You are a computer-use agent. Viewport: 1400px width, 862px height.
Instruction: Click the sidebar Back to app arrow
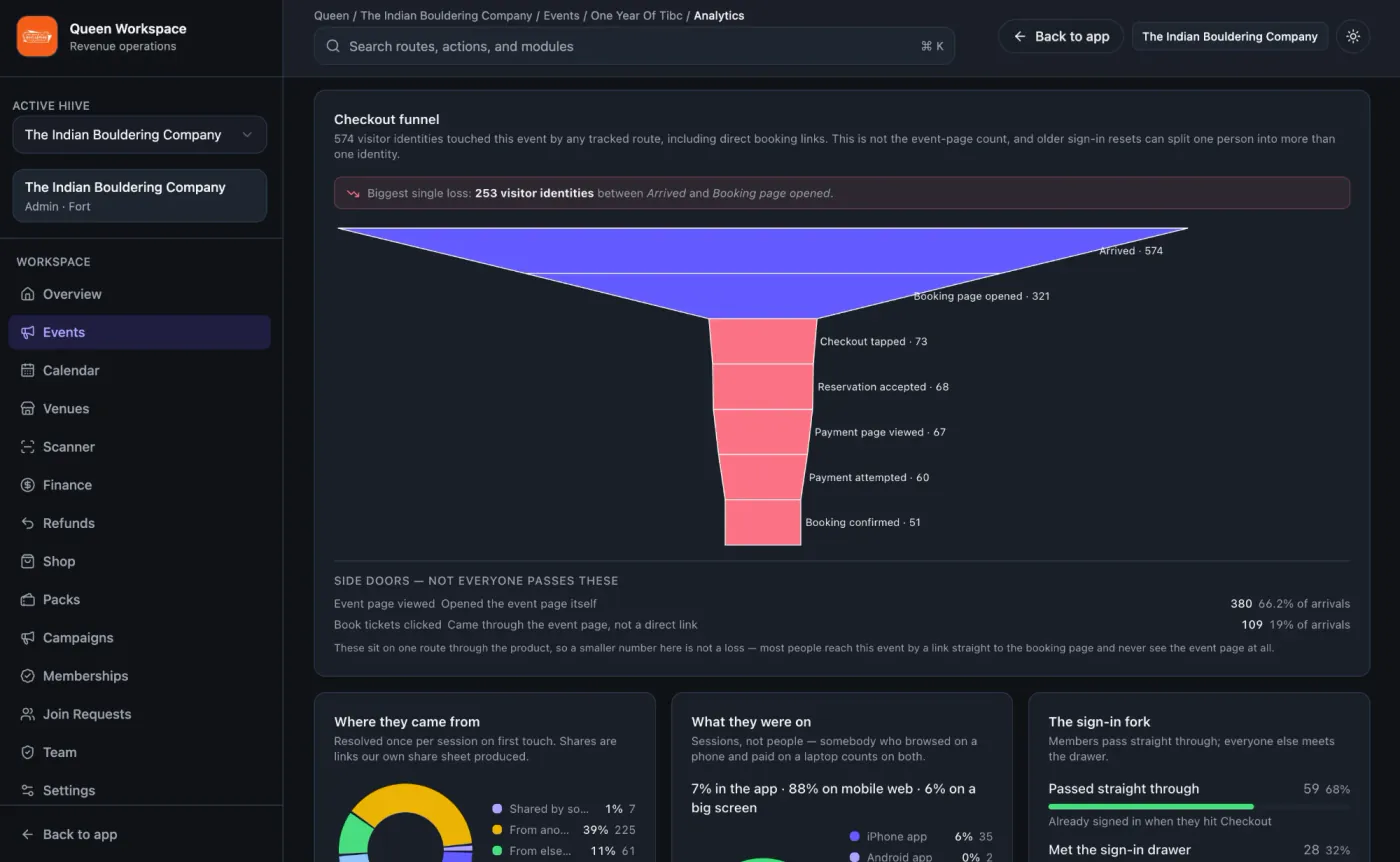[x=28, y=834]
